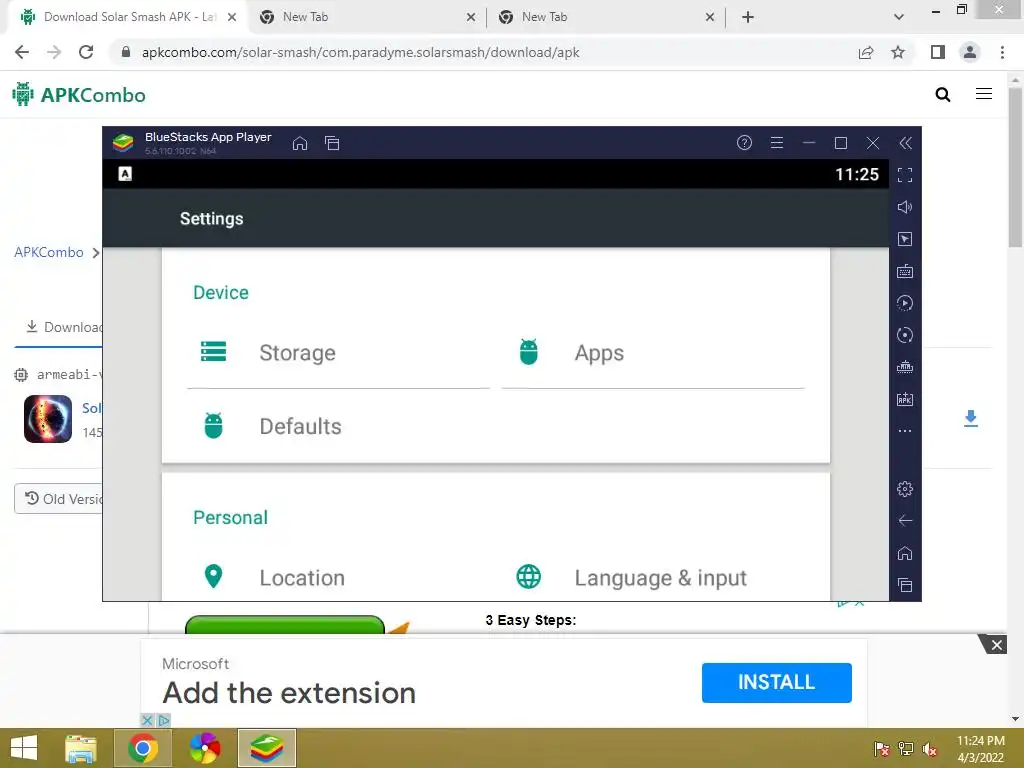The height and width of the screenshot is (768, 1024).
Task: Click the APKCombo logo
Action: click(x=79, y=95)
